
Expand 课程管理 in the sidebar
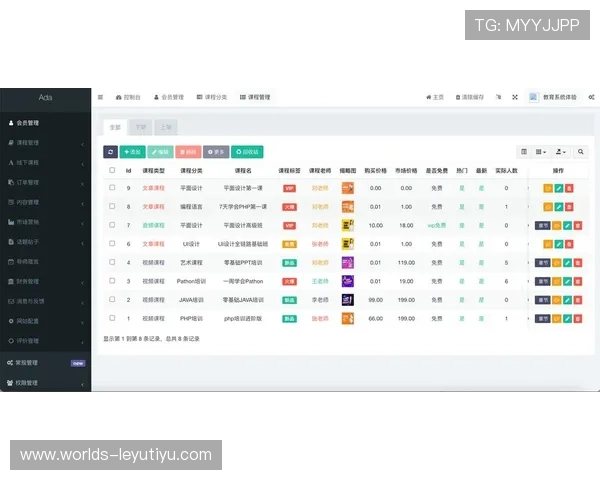pyautogui.click(x=46, y=143)
